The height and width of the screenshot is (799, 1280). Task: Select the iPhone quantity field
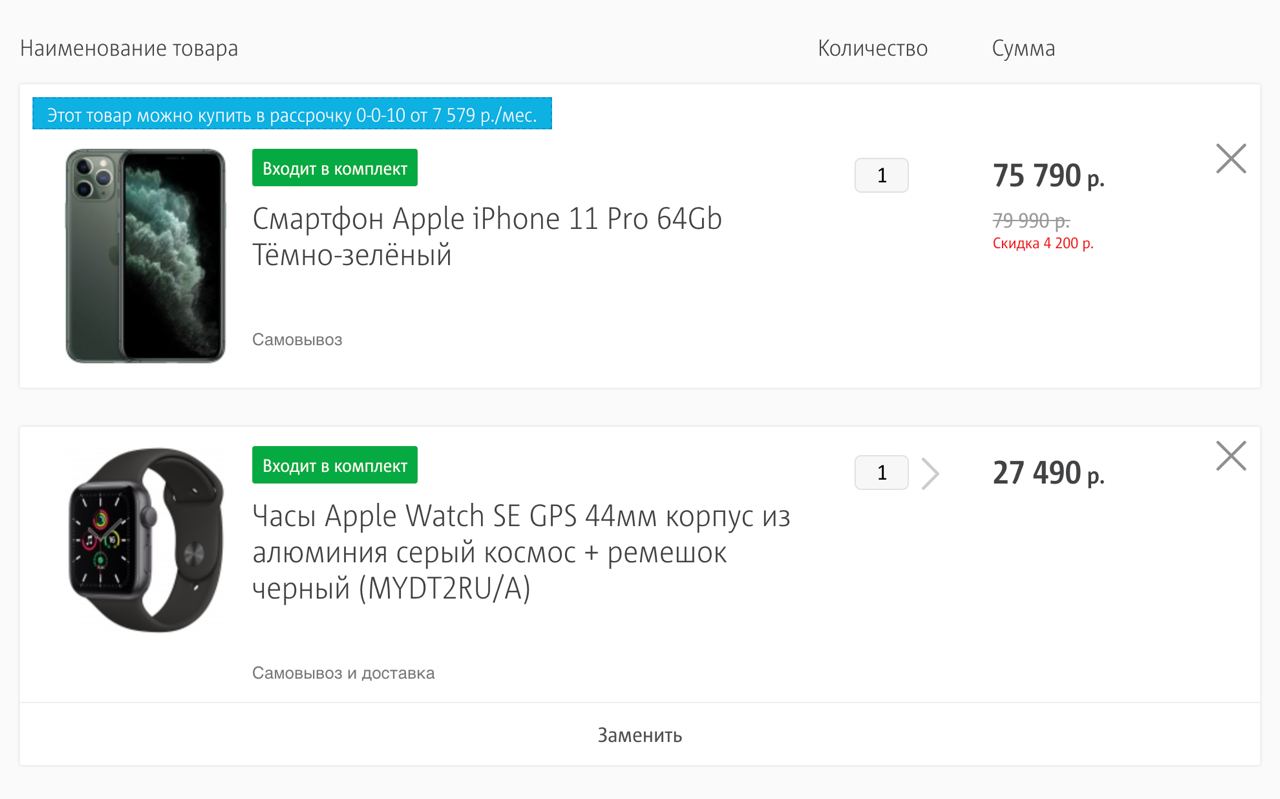point(881,176)
